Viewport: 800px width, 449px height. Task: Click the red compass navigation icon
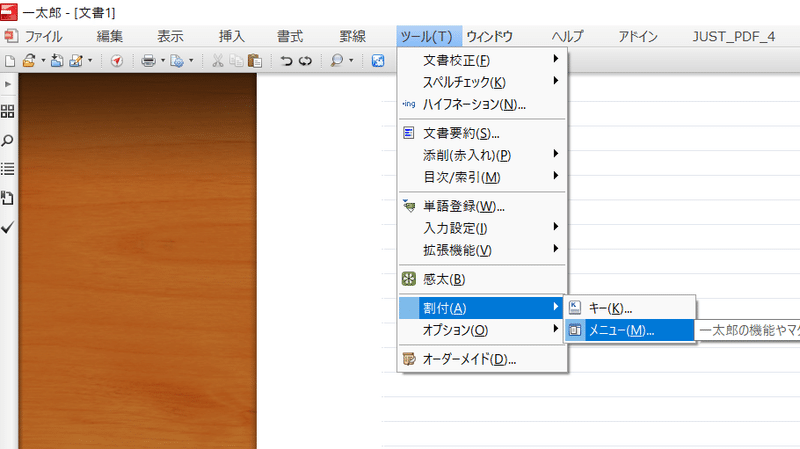point(117,61)
